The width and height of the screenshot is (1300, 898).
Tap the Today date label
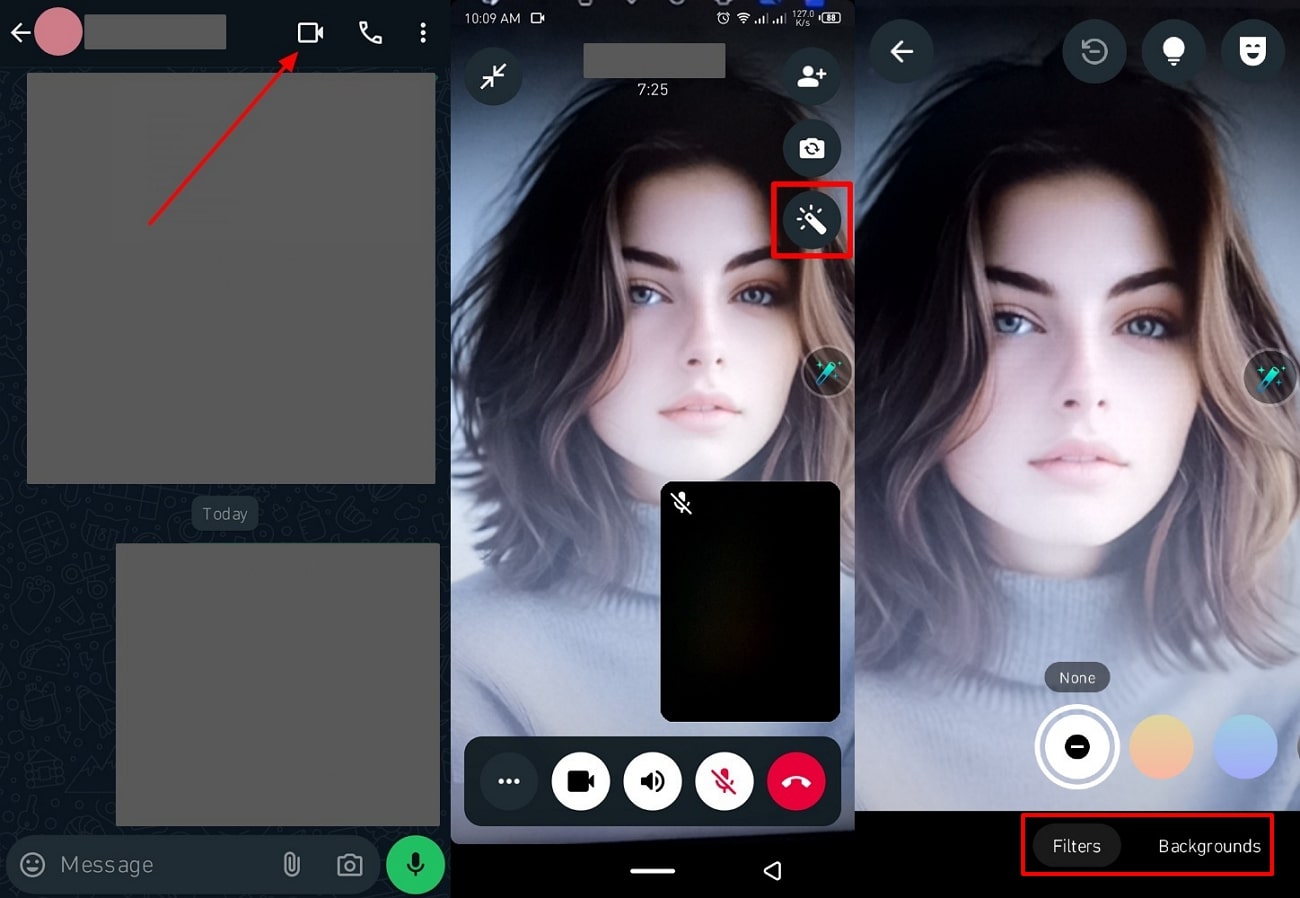point(225,513)
